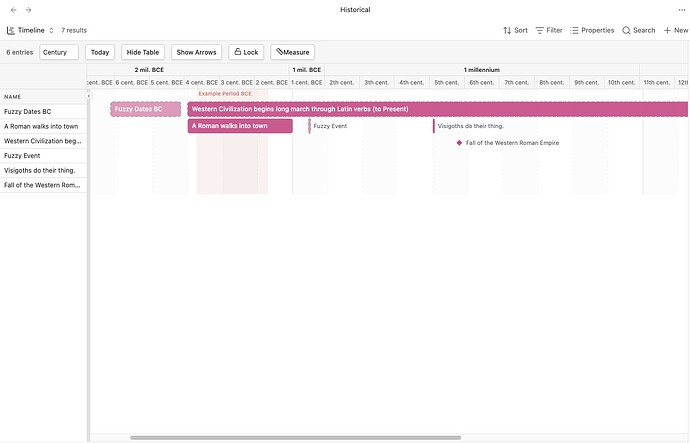The height and width of the screenshot is (443, 690).
Task: Open the Century scale dropdown
Action: (59, 52)
